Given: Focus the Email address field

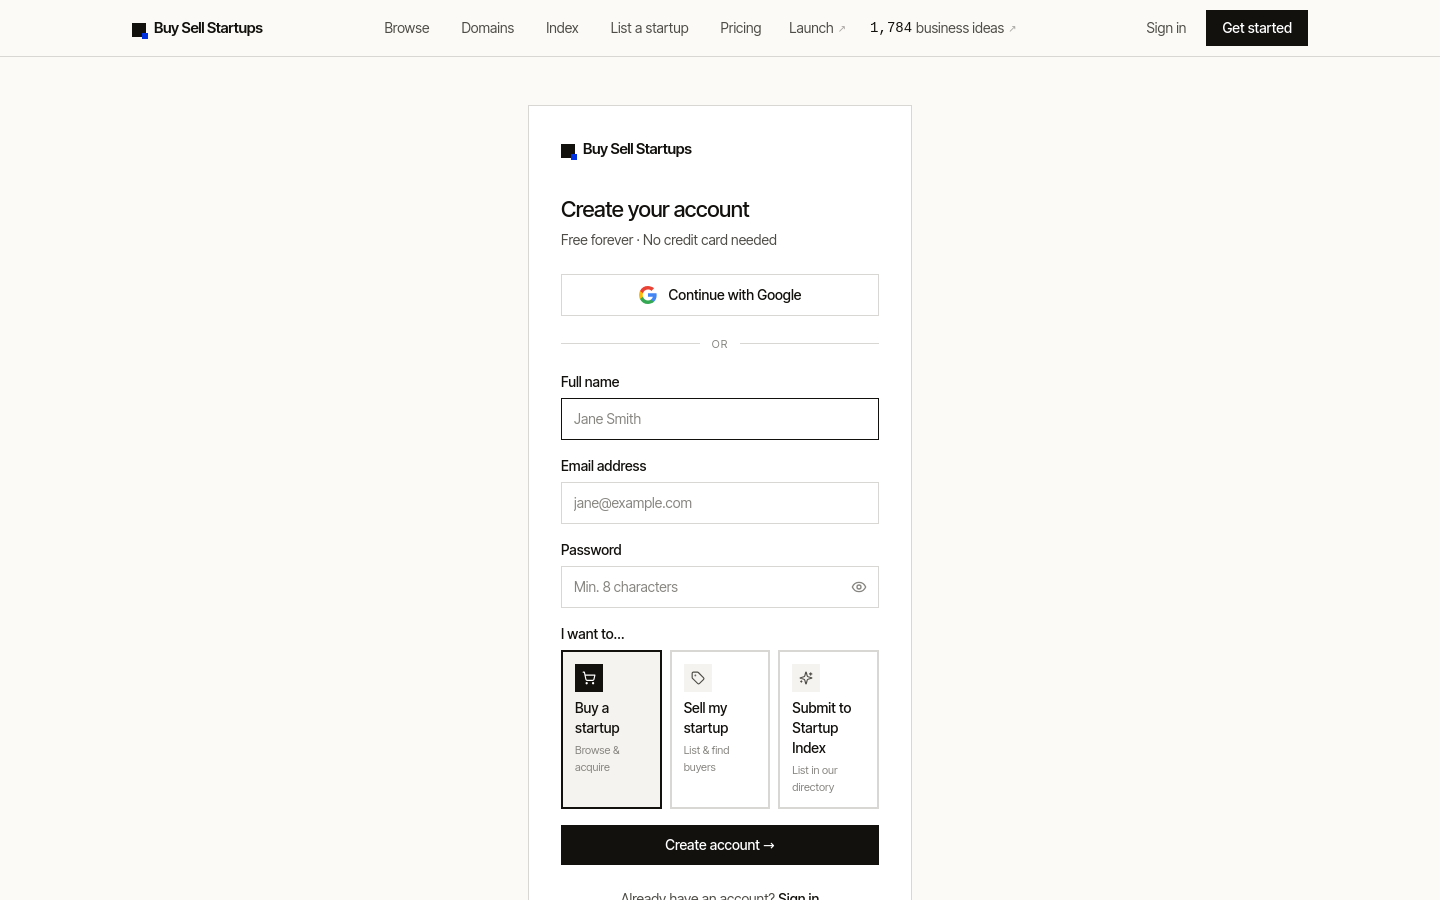Looking at the screenshot, I should pyautogui.click(x=720, y=503).
